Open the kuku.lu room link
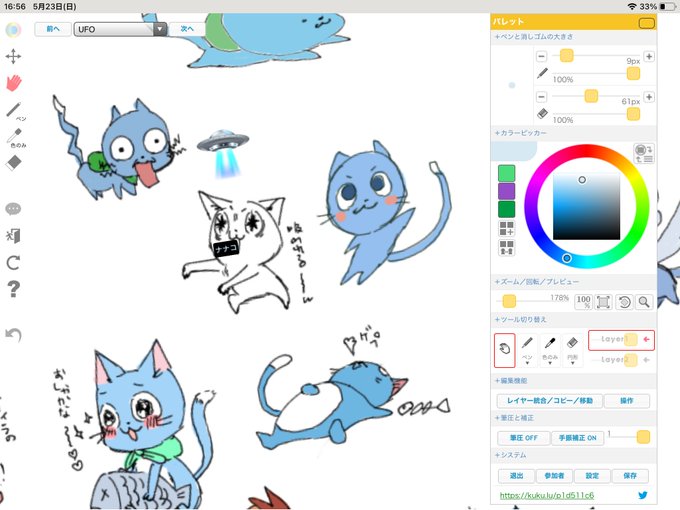The width and height of the screenshot is (680, 510). [x=546, y=495]
